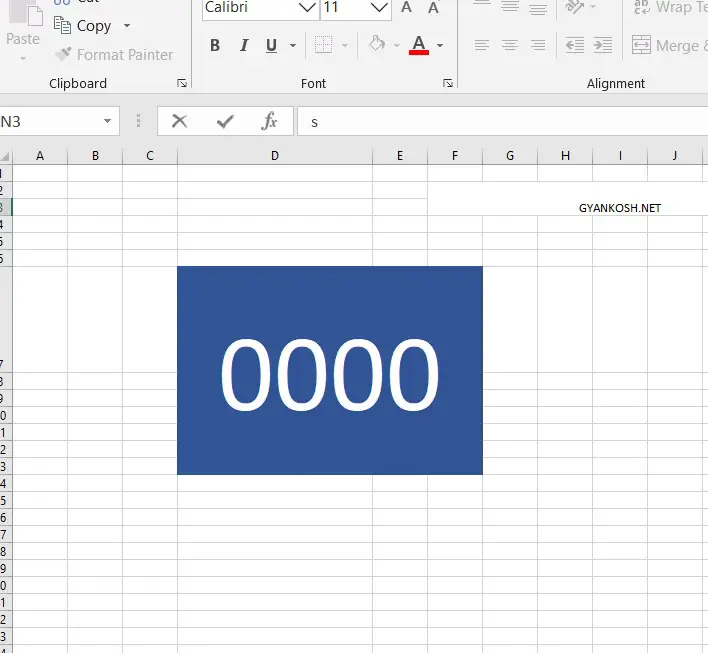Increase font size with the larger A icon
Viewport: 708px width, 653px height.
(406, 7)
